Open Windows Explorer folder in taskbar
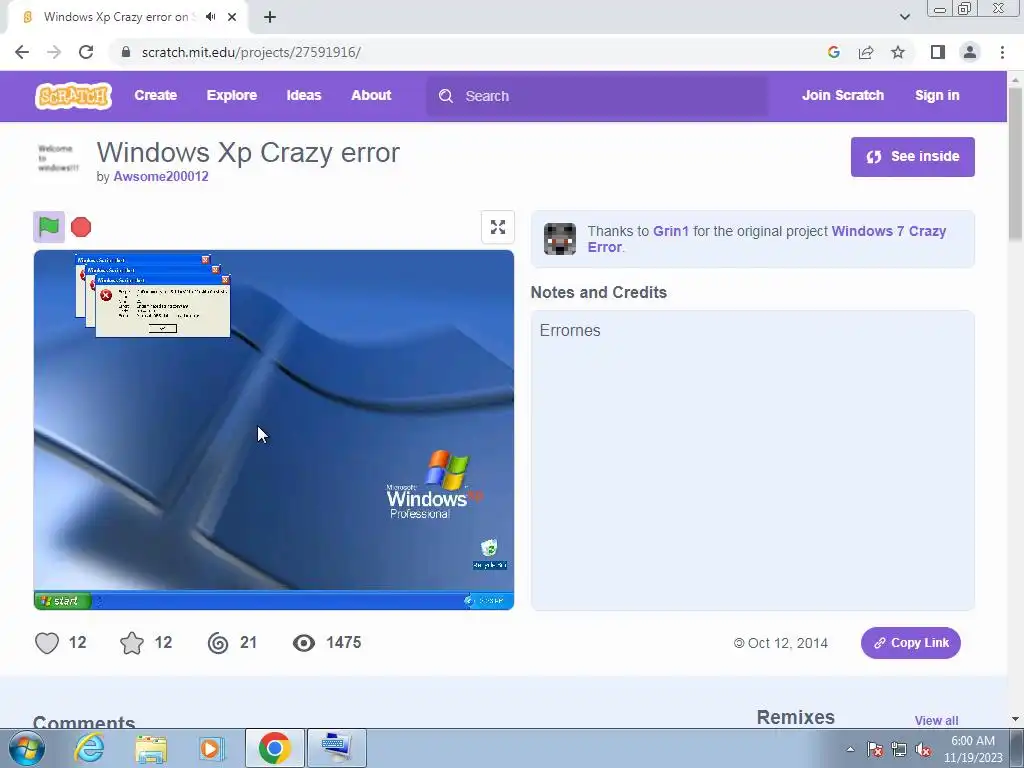The image size is (1024, 768). click(x=151, y=748)
